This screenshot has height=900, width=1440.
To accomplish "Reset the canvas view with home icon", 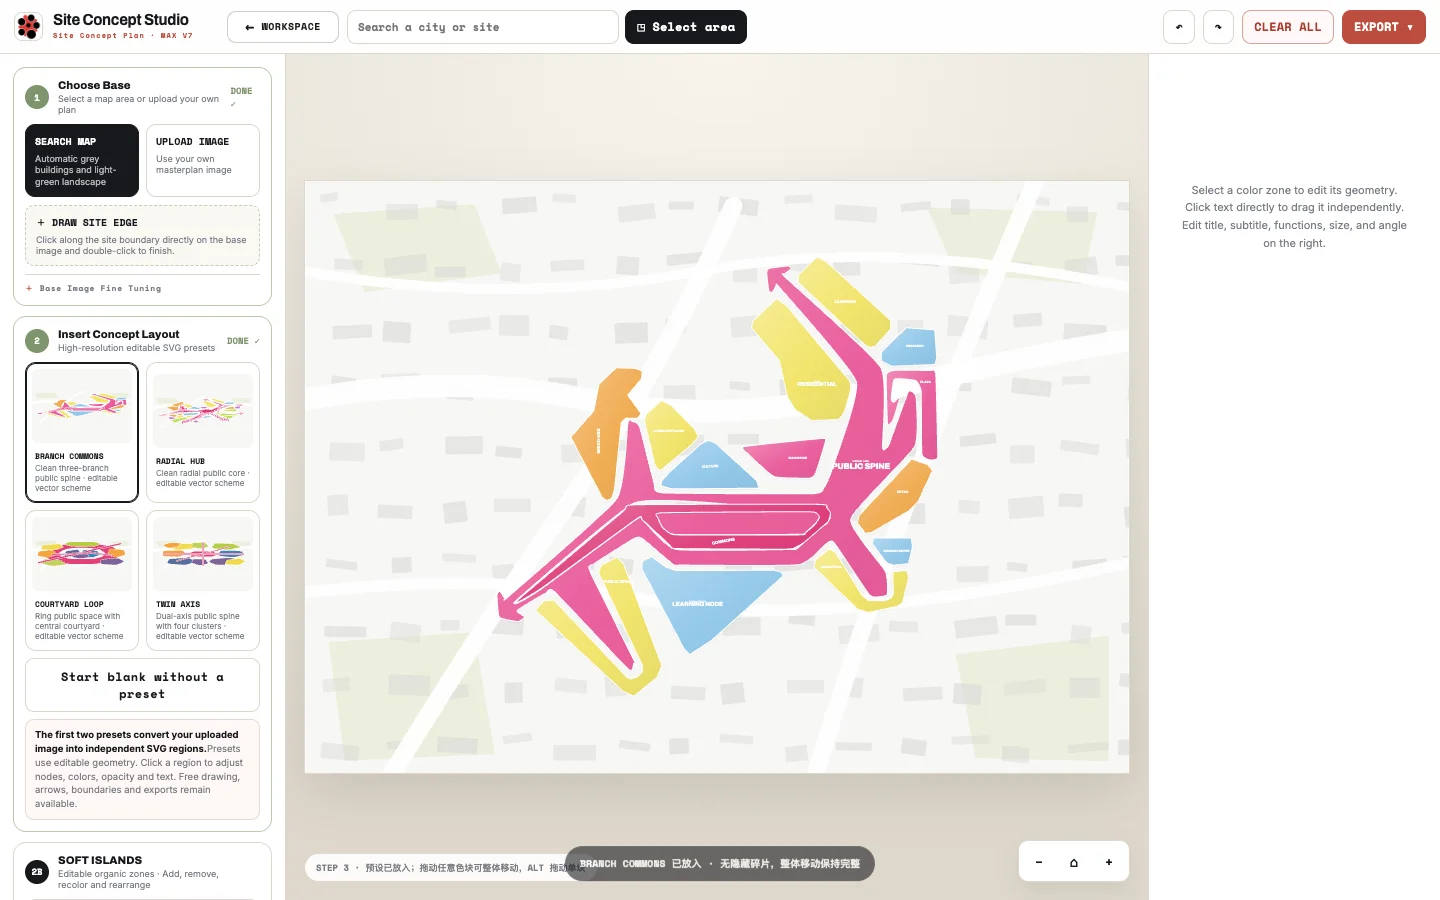I will coord(1074,862).
